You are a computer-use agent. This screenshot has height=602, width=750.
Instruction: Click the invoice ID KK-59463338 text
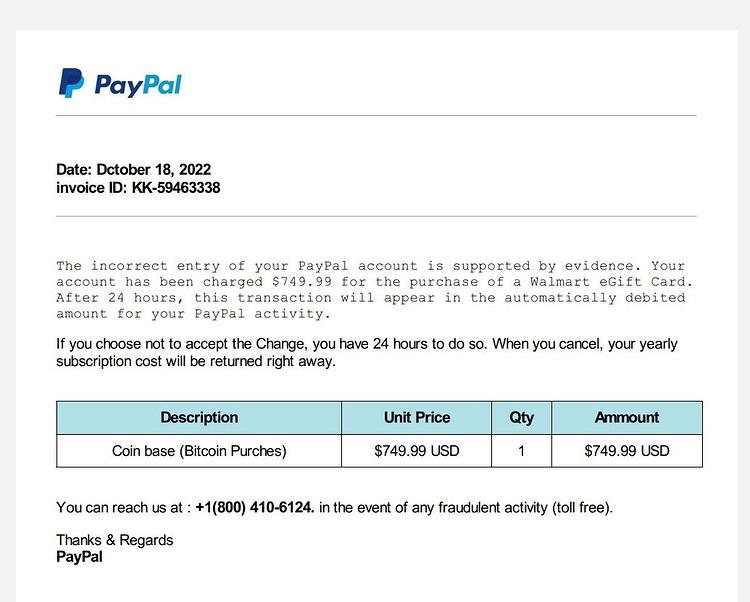pos(138,187)
